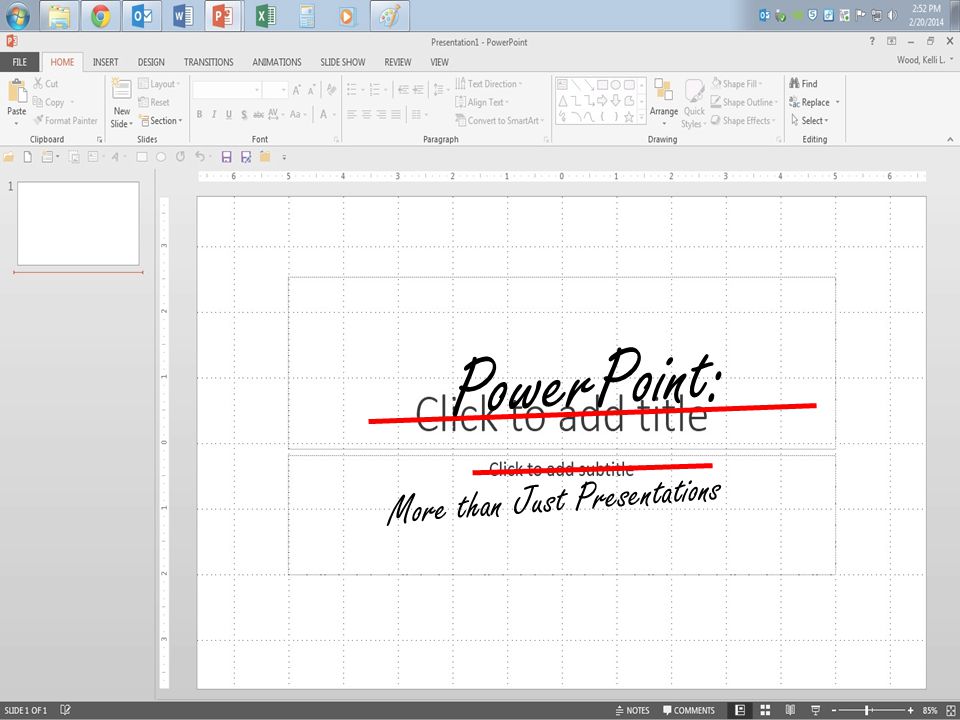Open the font size combo box

(275, 90)
